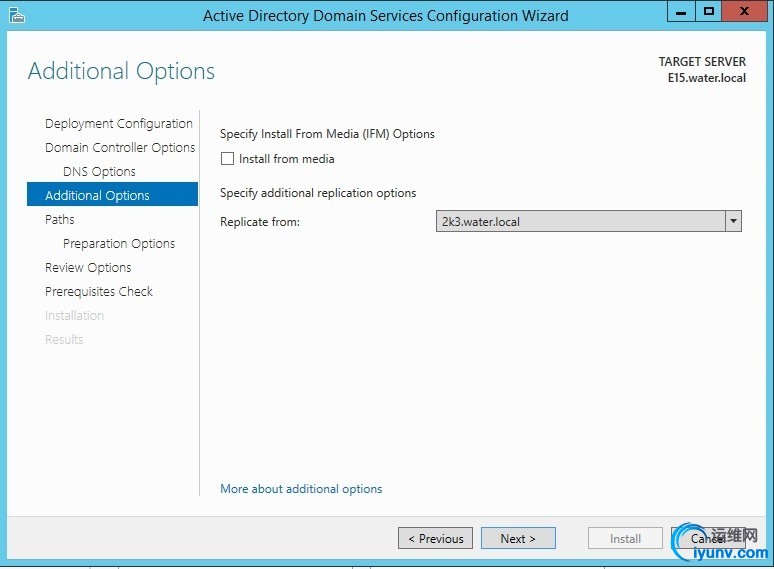The width and height of the screenshot is (774, 569).
Task: Open the More about additional options link
Action: coord(301,489)
